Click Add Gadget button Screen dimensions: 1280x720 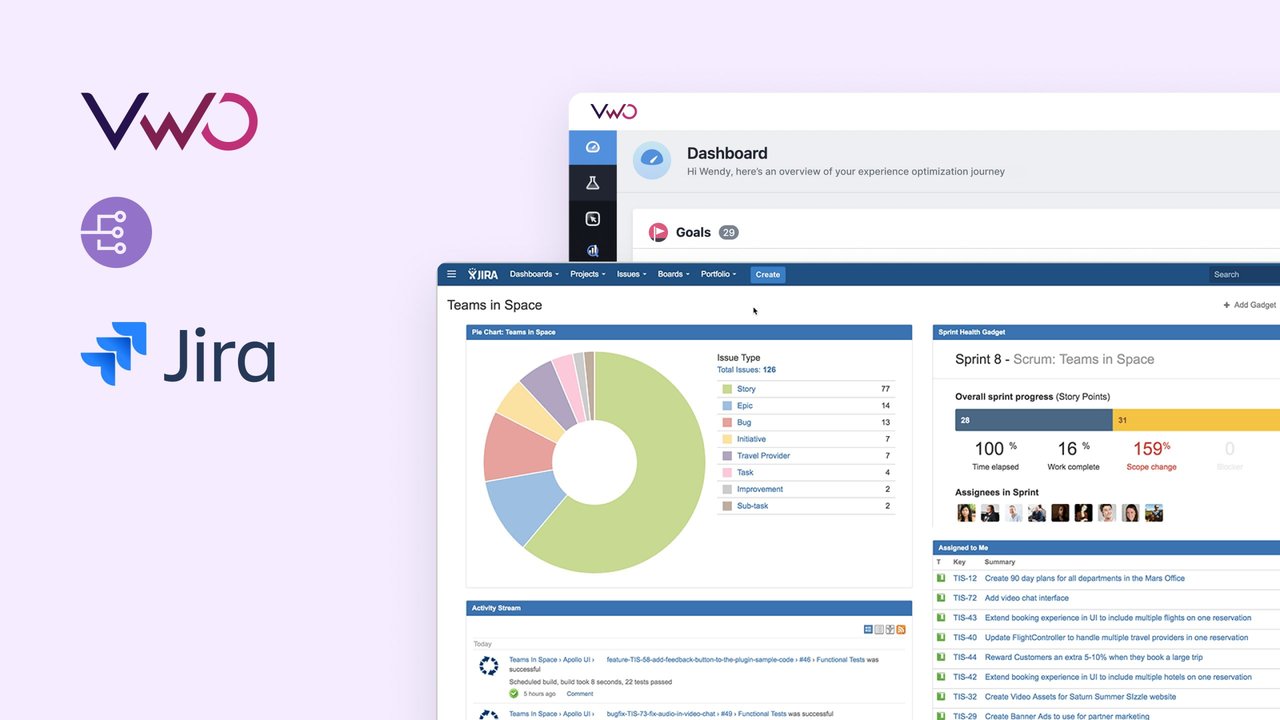[1249, 305]
